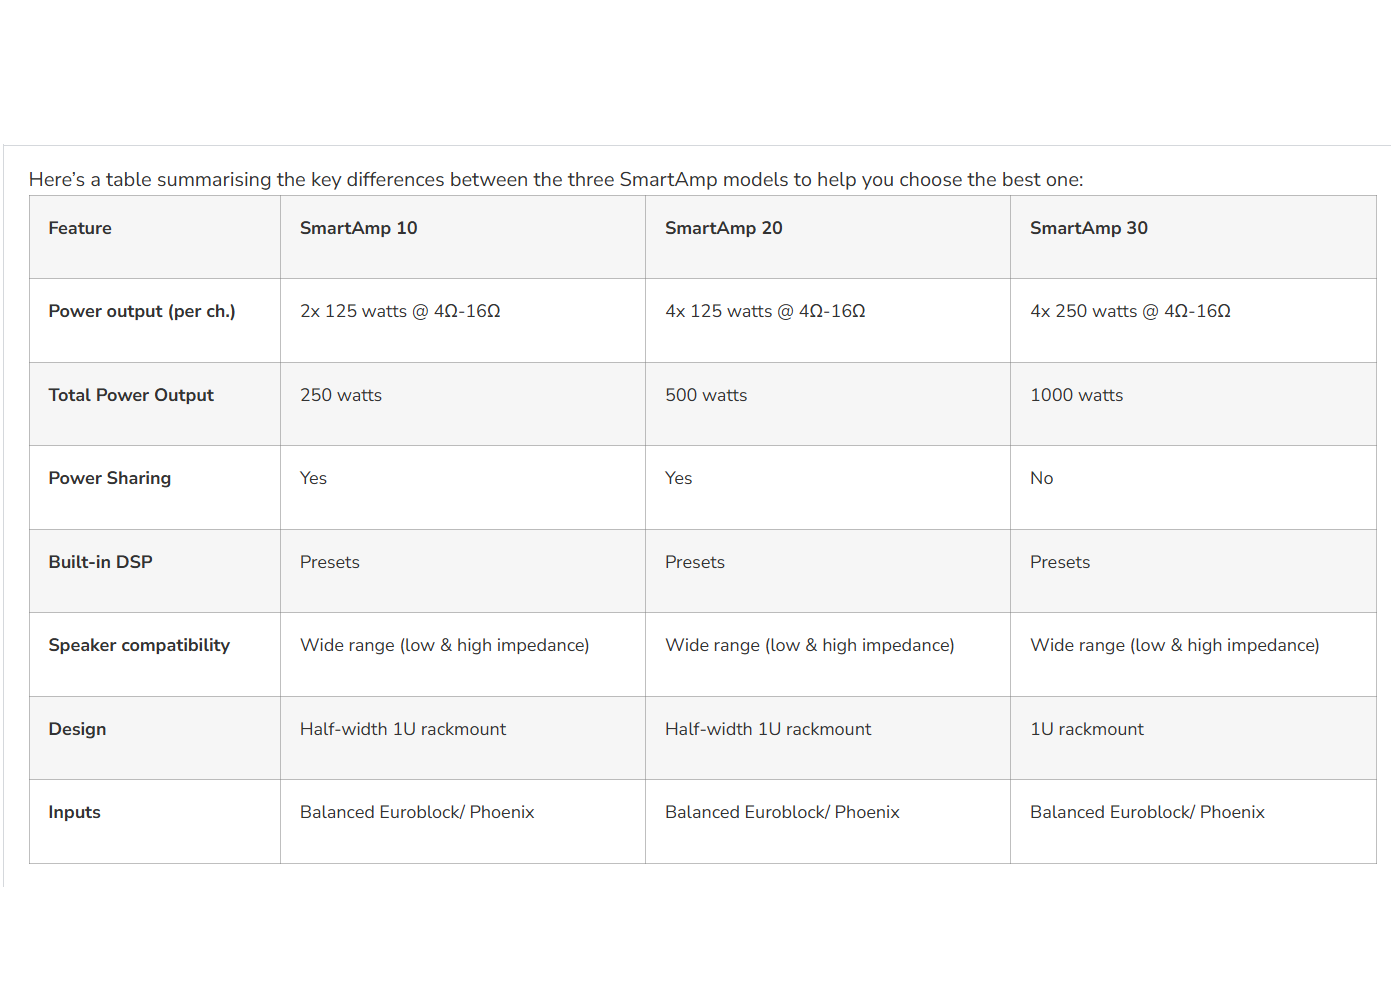This screenshot has width=1391, height=983.
Task: Select the Power output (per ch.) row label
Action: click(x=142, y=311)
